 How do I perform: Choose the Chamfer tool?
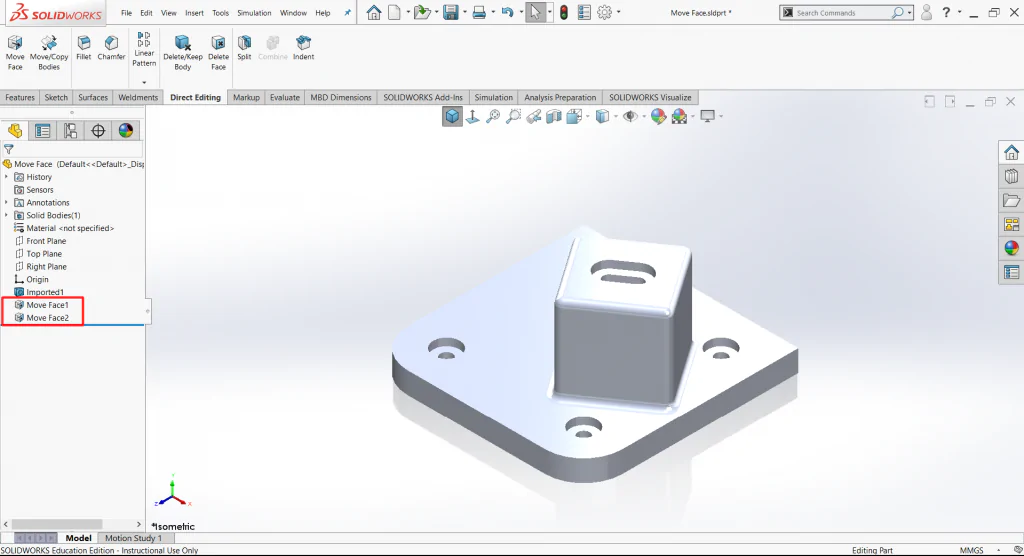click(x=111, y=48)
